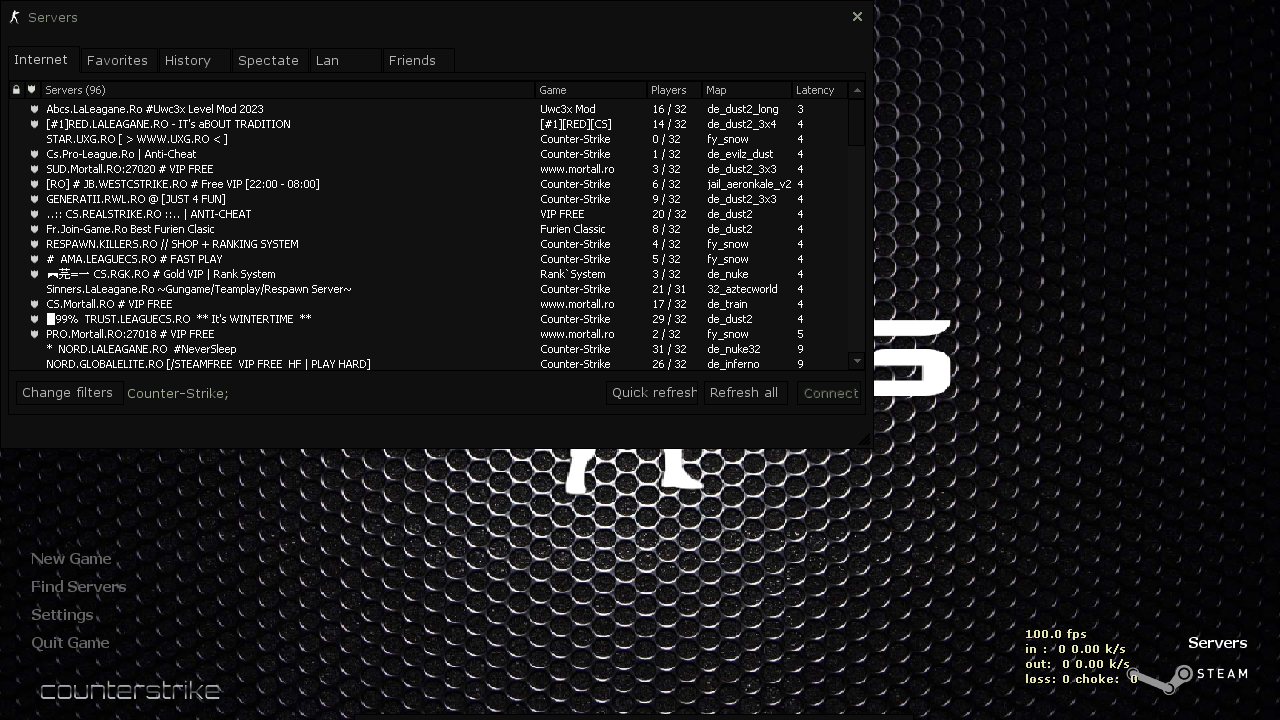The image size is (1280, 720).
Task: Click the Counter-Strike icon in the Servers title bar
Action: pyautogui.click(x=14, y=17)
